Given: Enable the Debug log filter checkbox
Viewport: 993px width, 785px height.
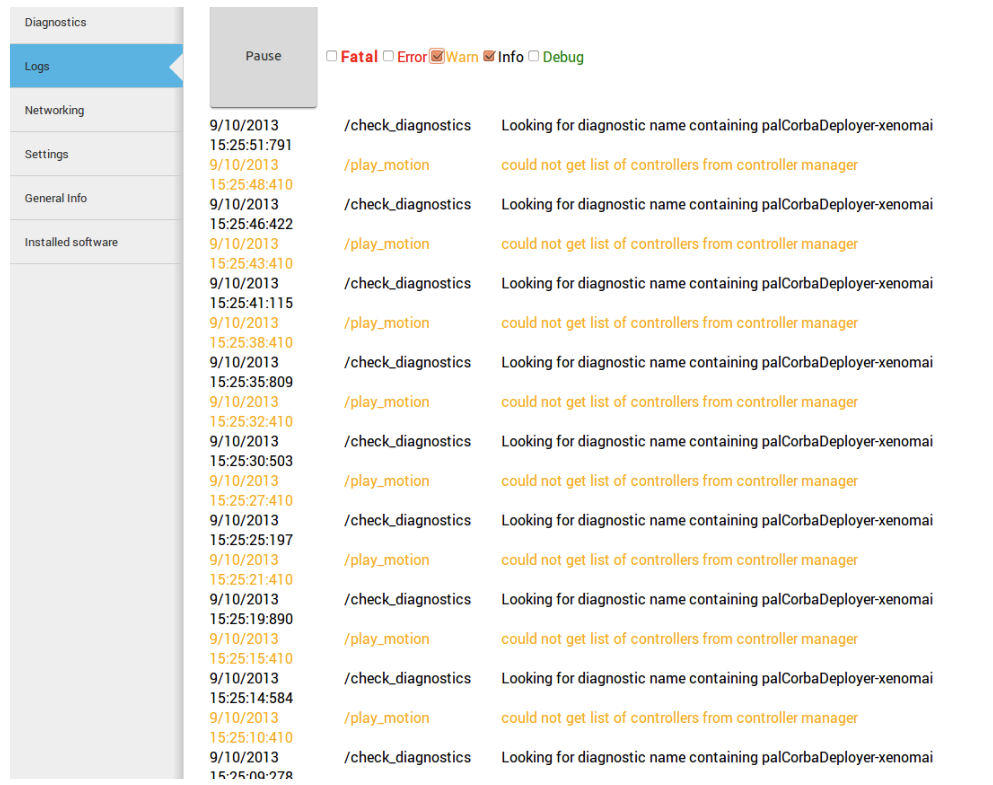Looking at the screenshot, I should tap(534, 56).
